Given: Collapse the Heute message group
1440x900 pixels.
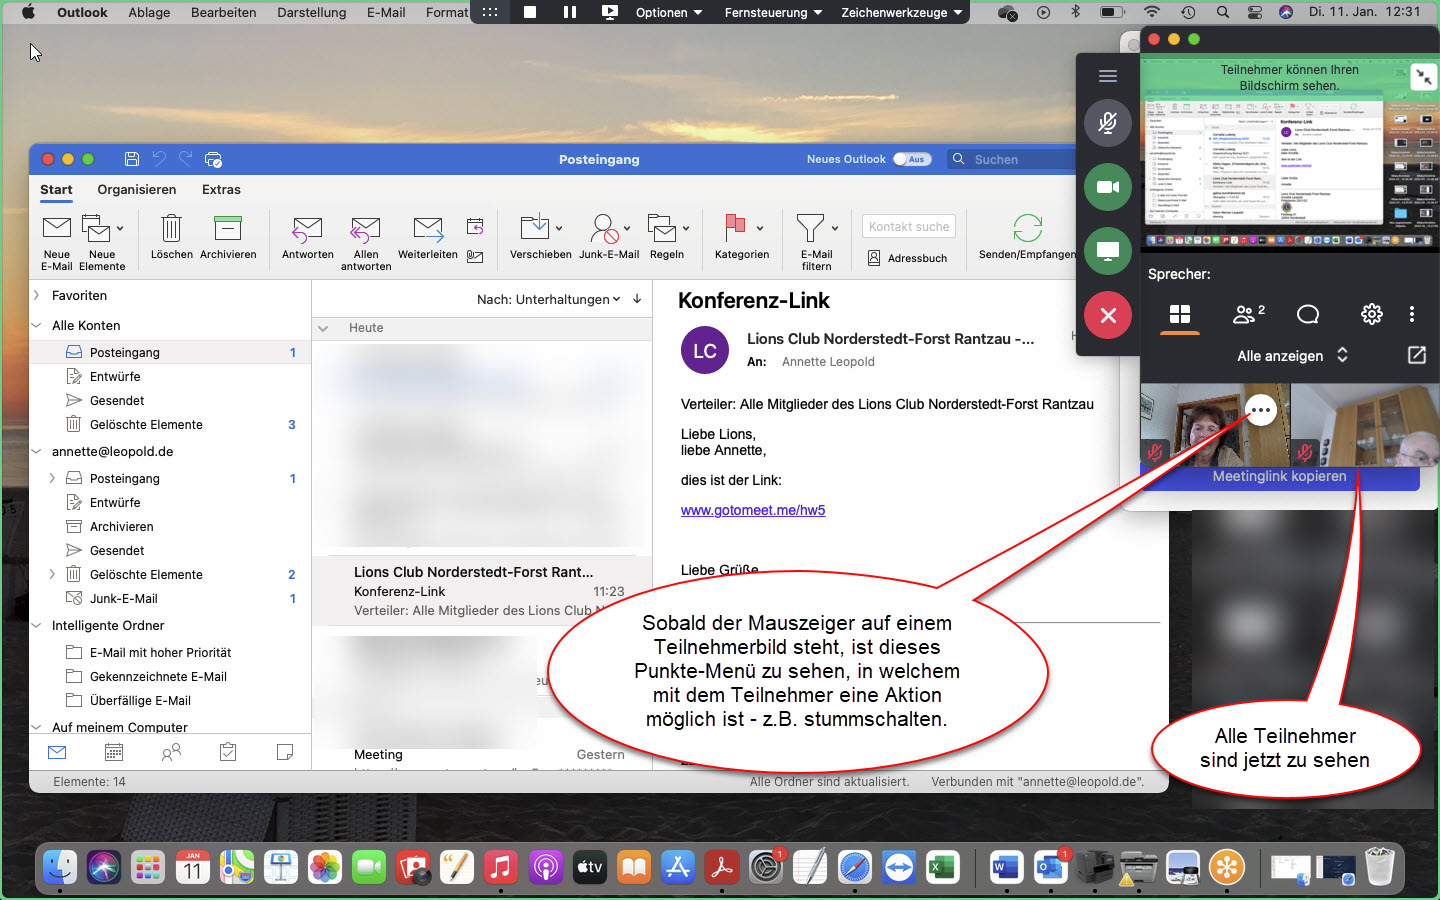Looking at the screenshot, I should (x=323, y=328).
